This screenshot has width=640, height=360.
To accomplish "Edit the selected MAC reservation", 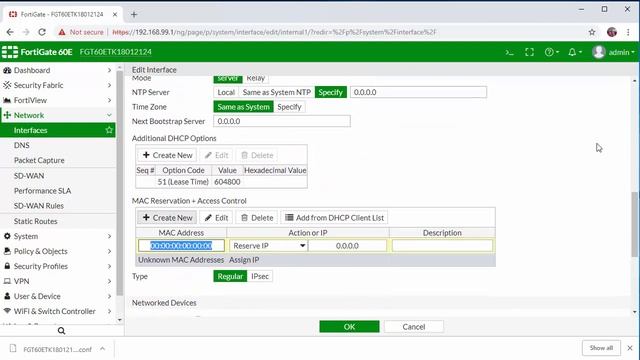I will 216,218.
